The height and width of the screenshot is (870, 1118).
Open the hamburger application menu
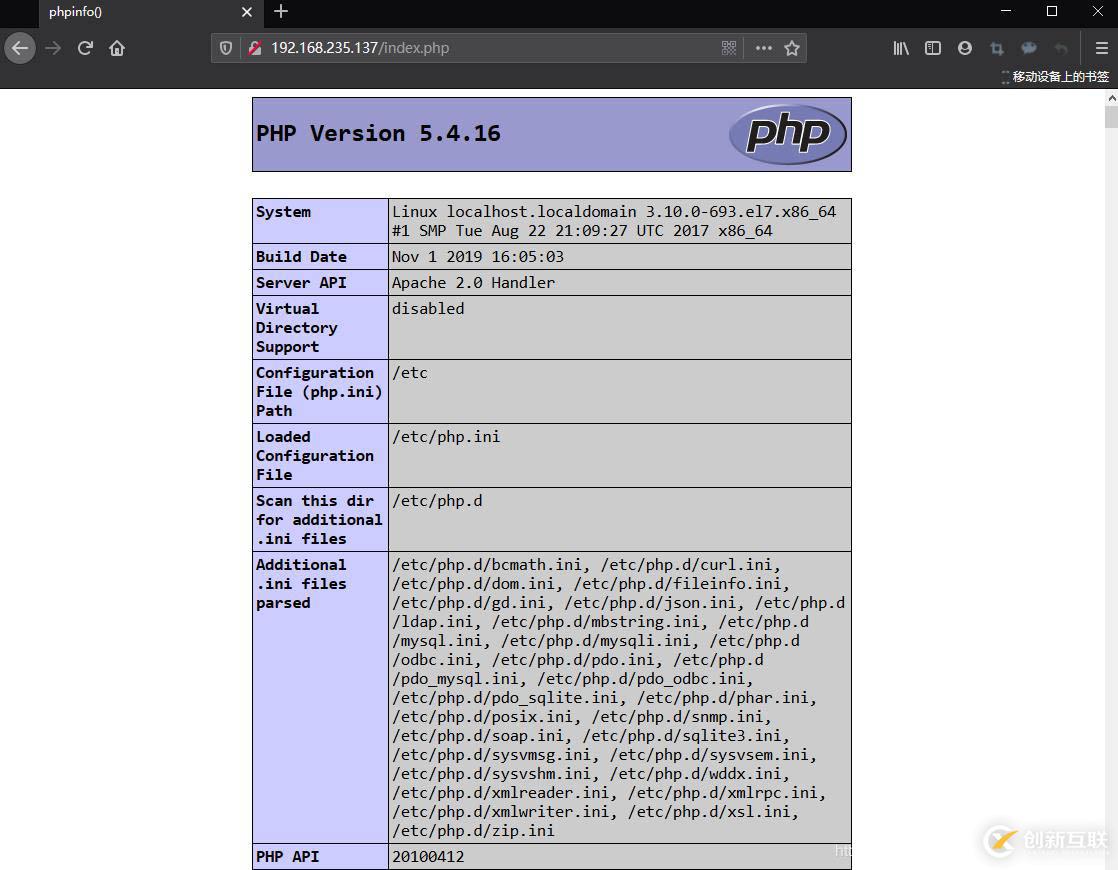[x=1102, y=48]
